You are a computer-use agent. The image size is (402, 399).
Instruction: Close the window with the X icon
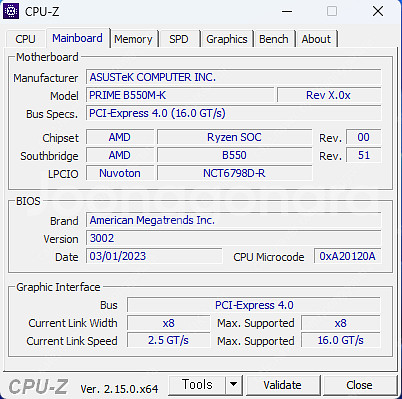click(378, 11)
